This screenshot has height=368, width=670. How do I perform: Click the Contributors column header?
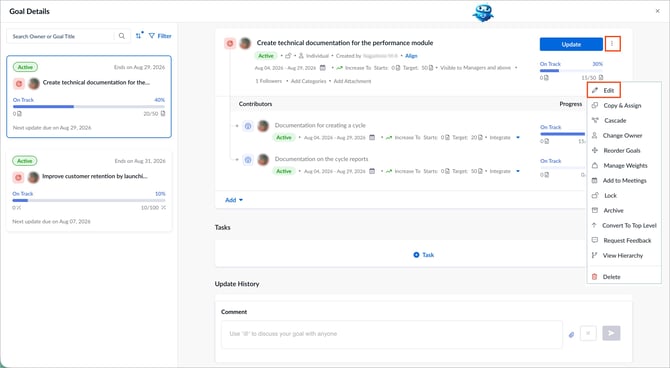pyautogui.click(x=256, y=104)
